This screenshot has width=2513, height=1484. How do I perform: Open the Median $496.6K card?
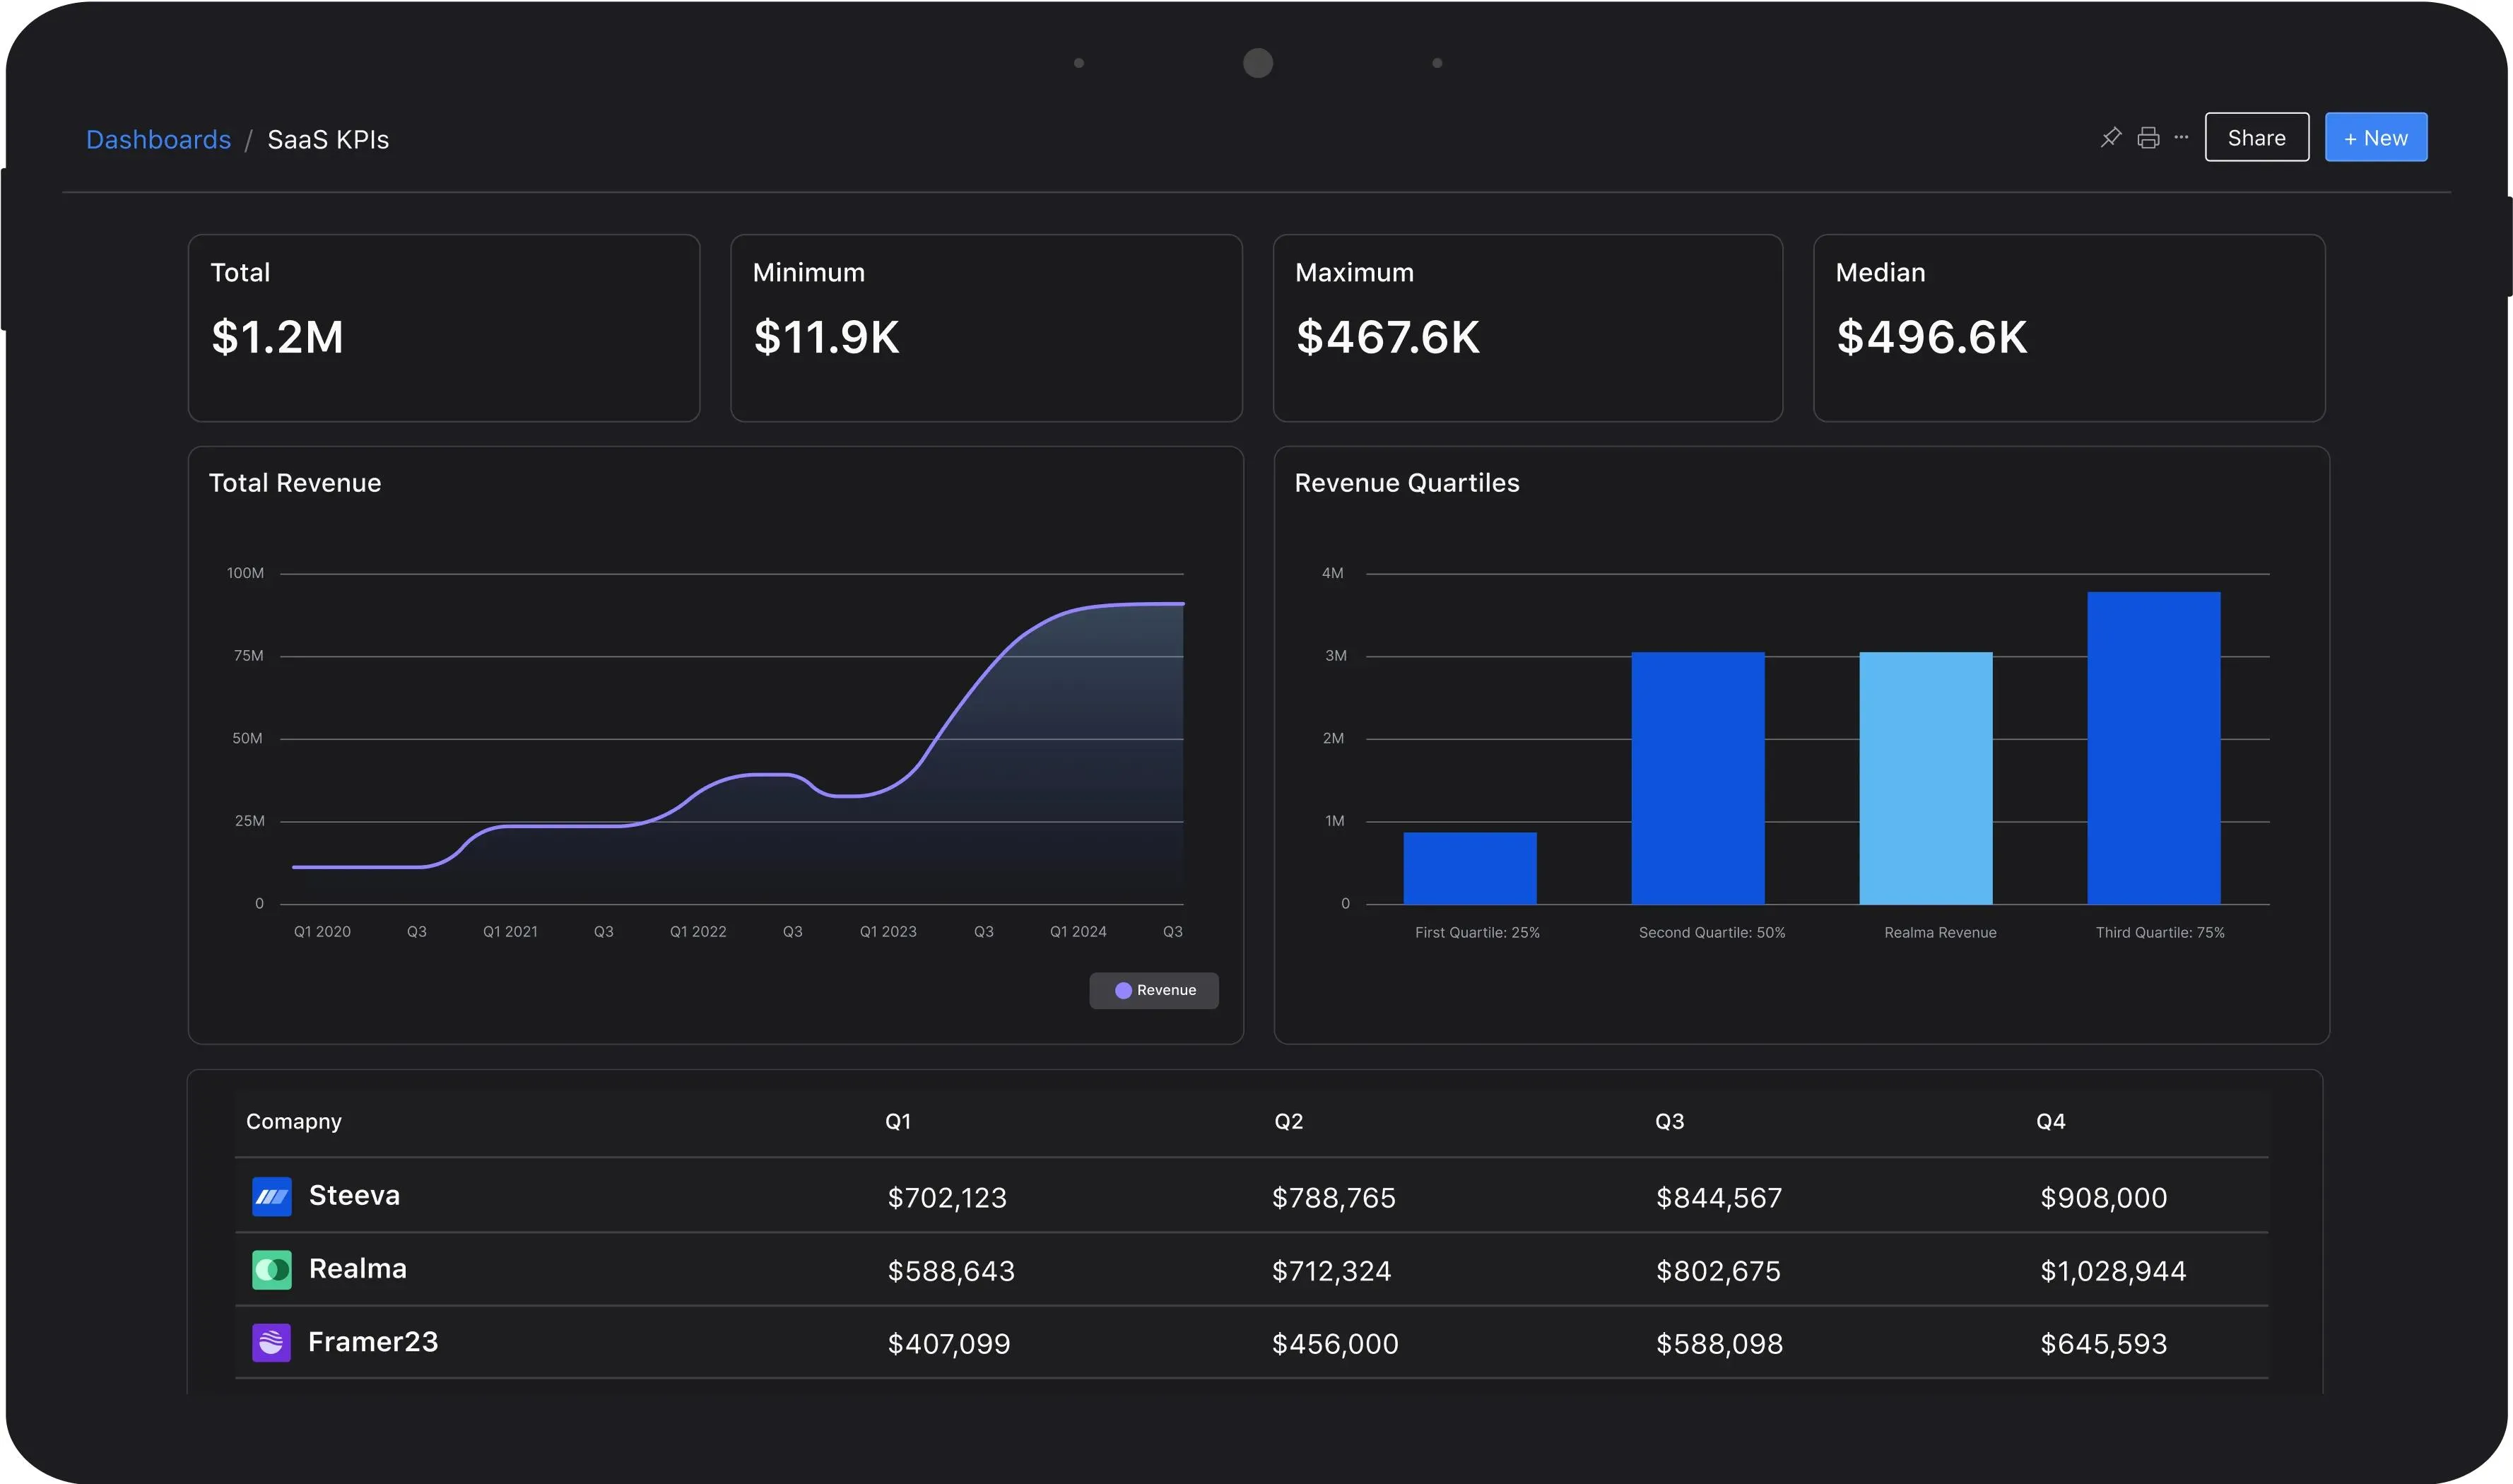[x=2069, y=328]
